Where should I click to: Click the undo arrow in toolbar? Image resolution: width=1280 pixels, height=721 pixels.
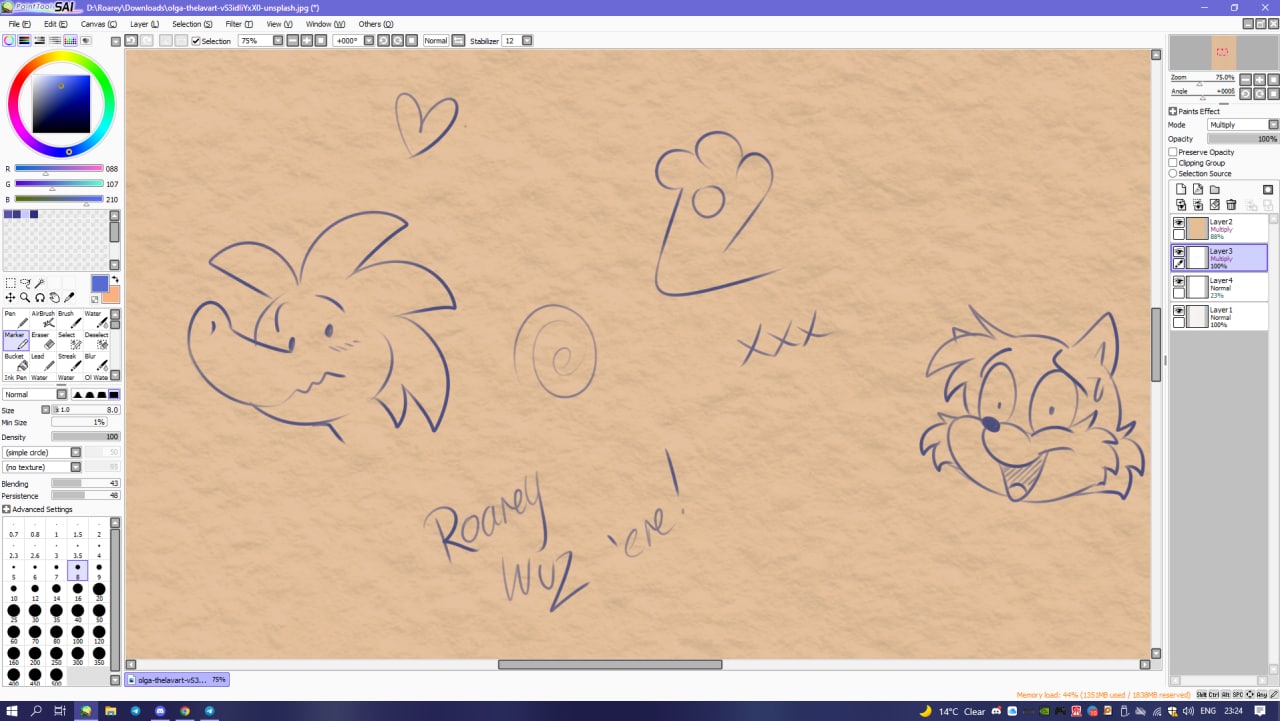(x=131, y=41)
